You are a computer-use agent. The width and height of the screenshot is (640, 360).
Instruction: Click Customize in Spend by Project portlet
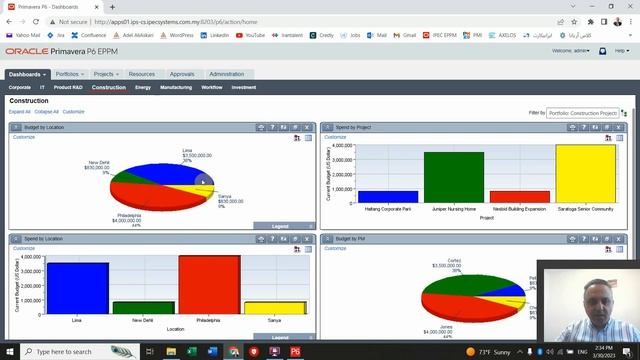pyautogui.click(x=335, y=137)
